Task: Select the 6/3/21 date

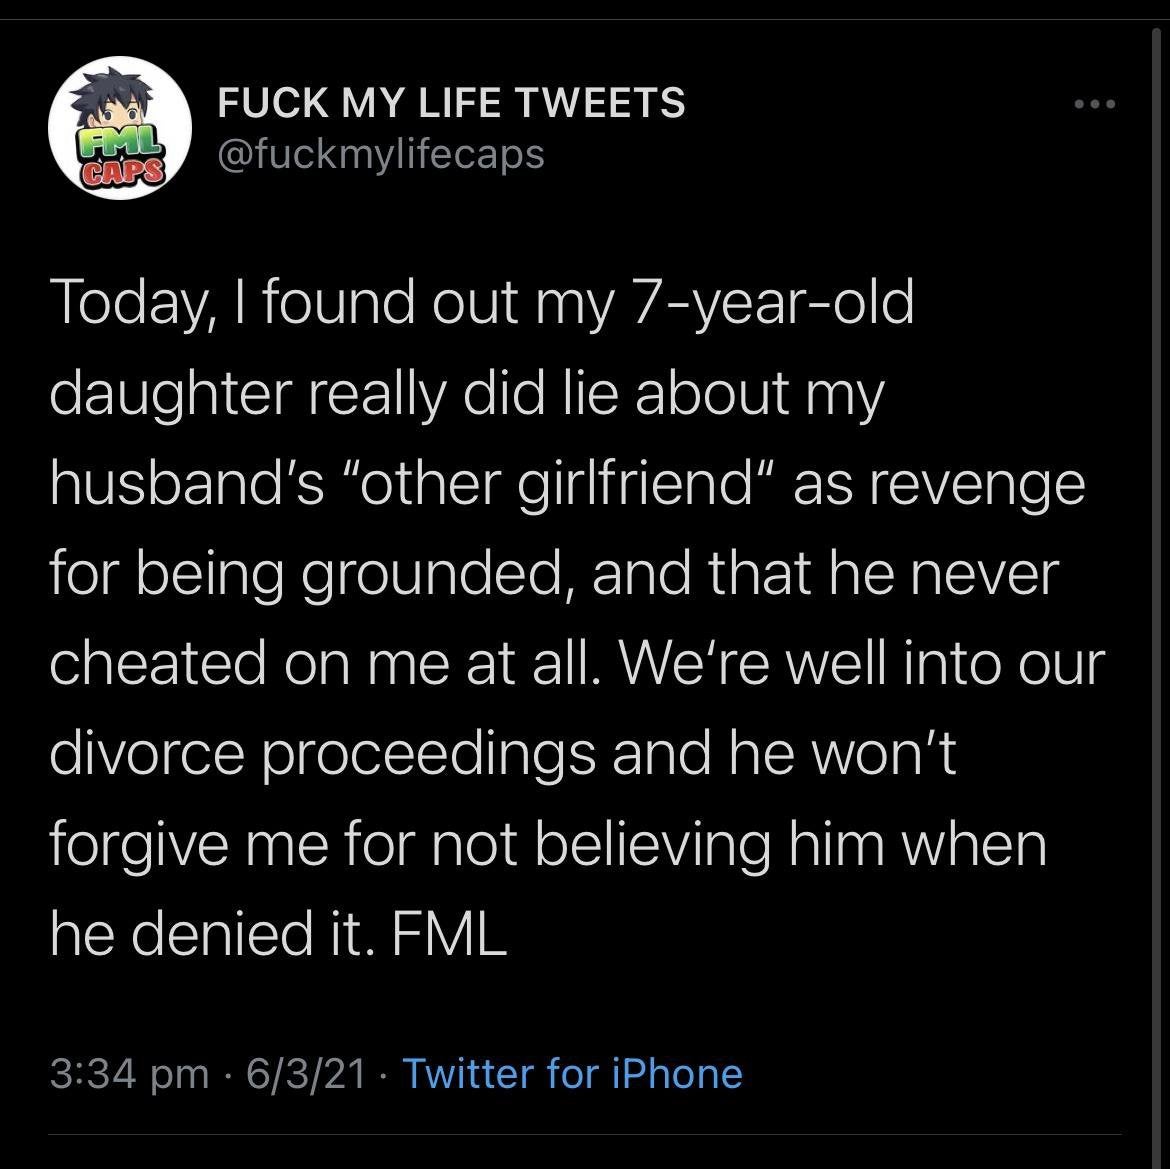Action: 302,1074
